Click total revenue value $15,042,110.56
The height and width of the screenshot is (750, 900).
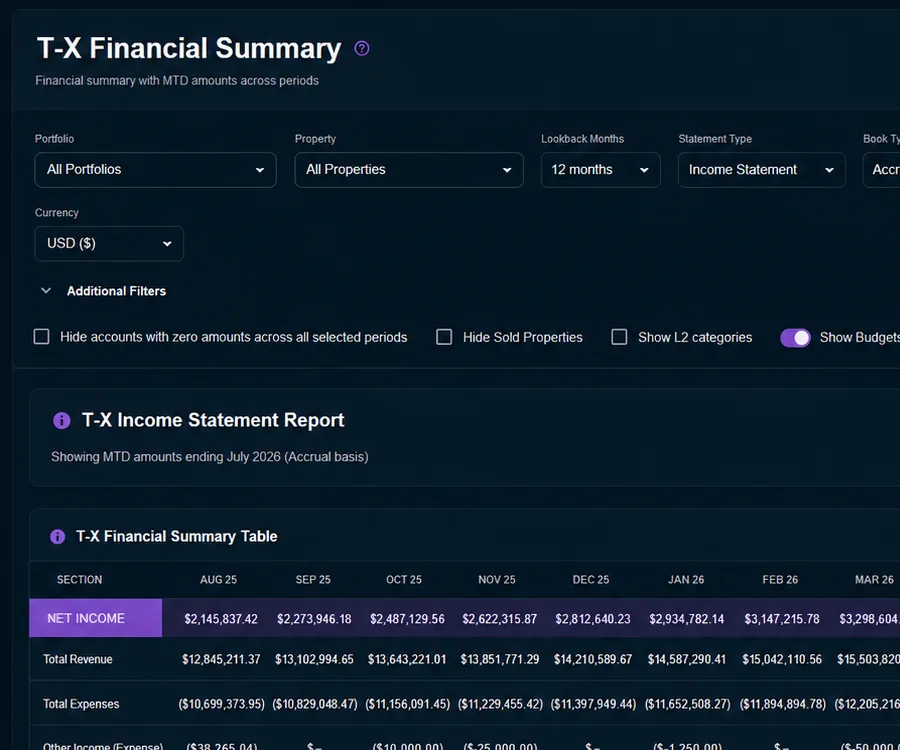click(x=782, y=659)
